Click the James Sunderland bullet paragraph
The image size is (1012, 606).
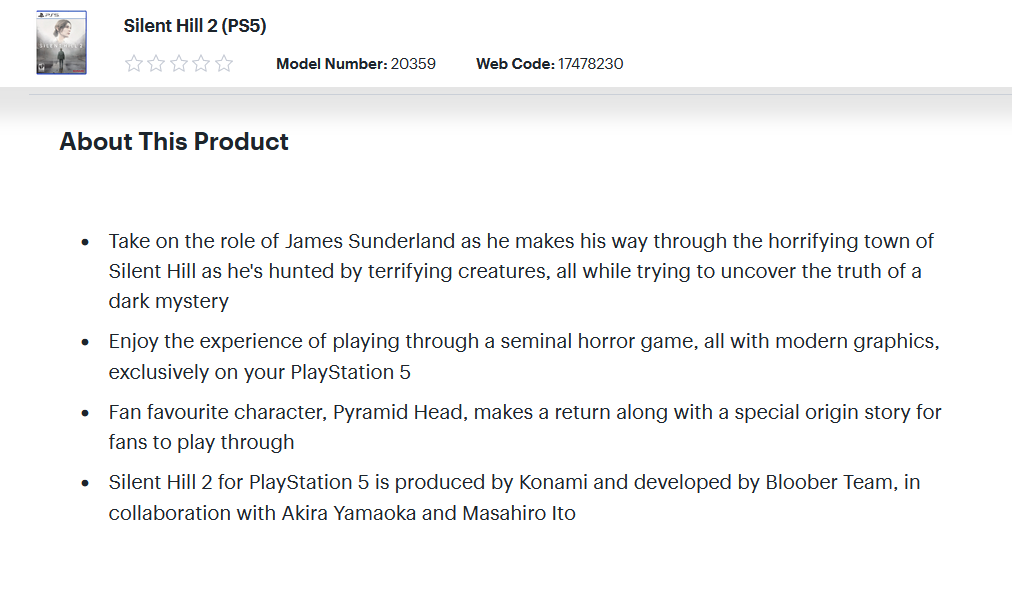click(521, 271)
